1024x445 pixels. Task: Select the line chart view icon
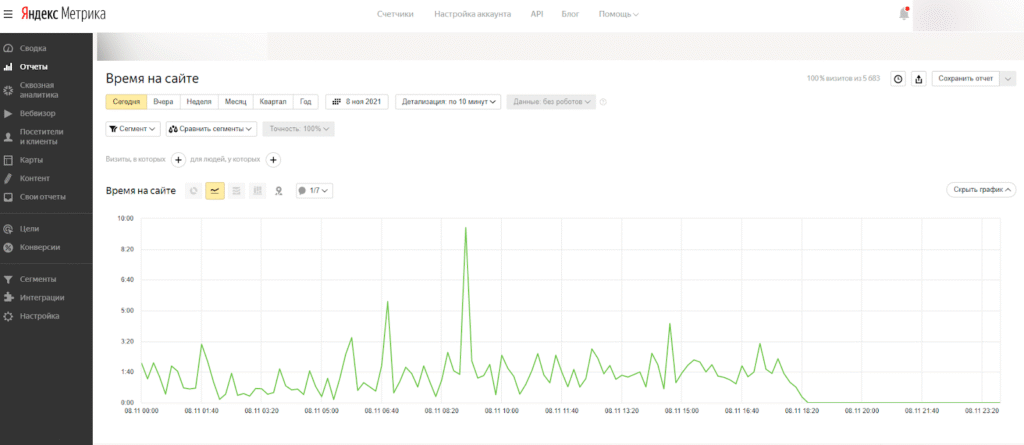(x=215, y=190)
